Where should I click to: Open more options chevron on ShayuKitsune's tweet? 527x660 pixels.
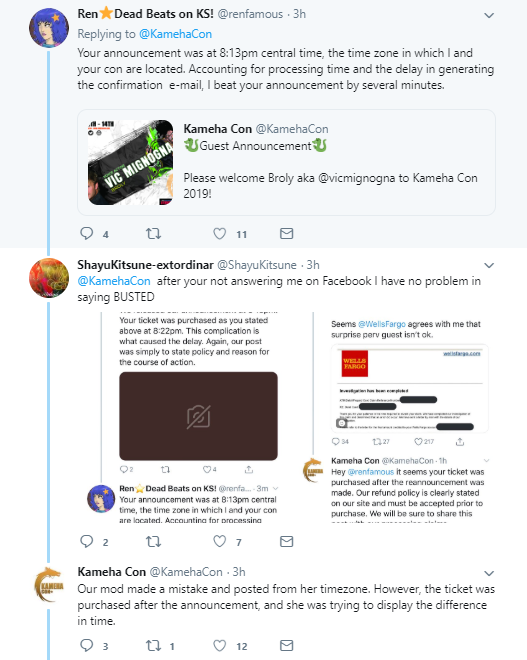[x=489, y=266]
